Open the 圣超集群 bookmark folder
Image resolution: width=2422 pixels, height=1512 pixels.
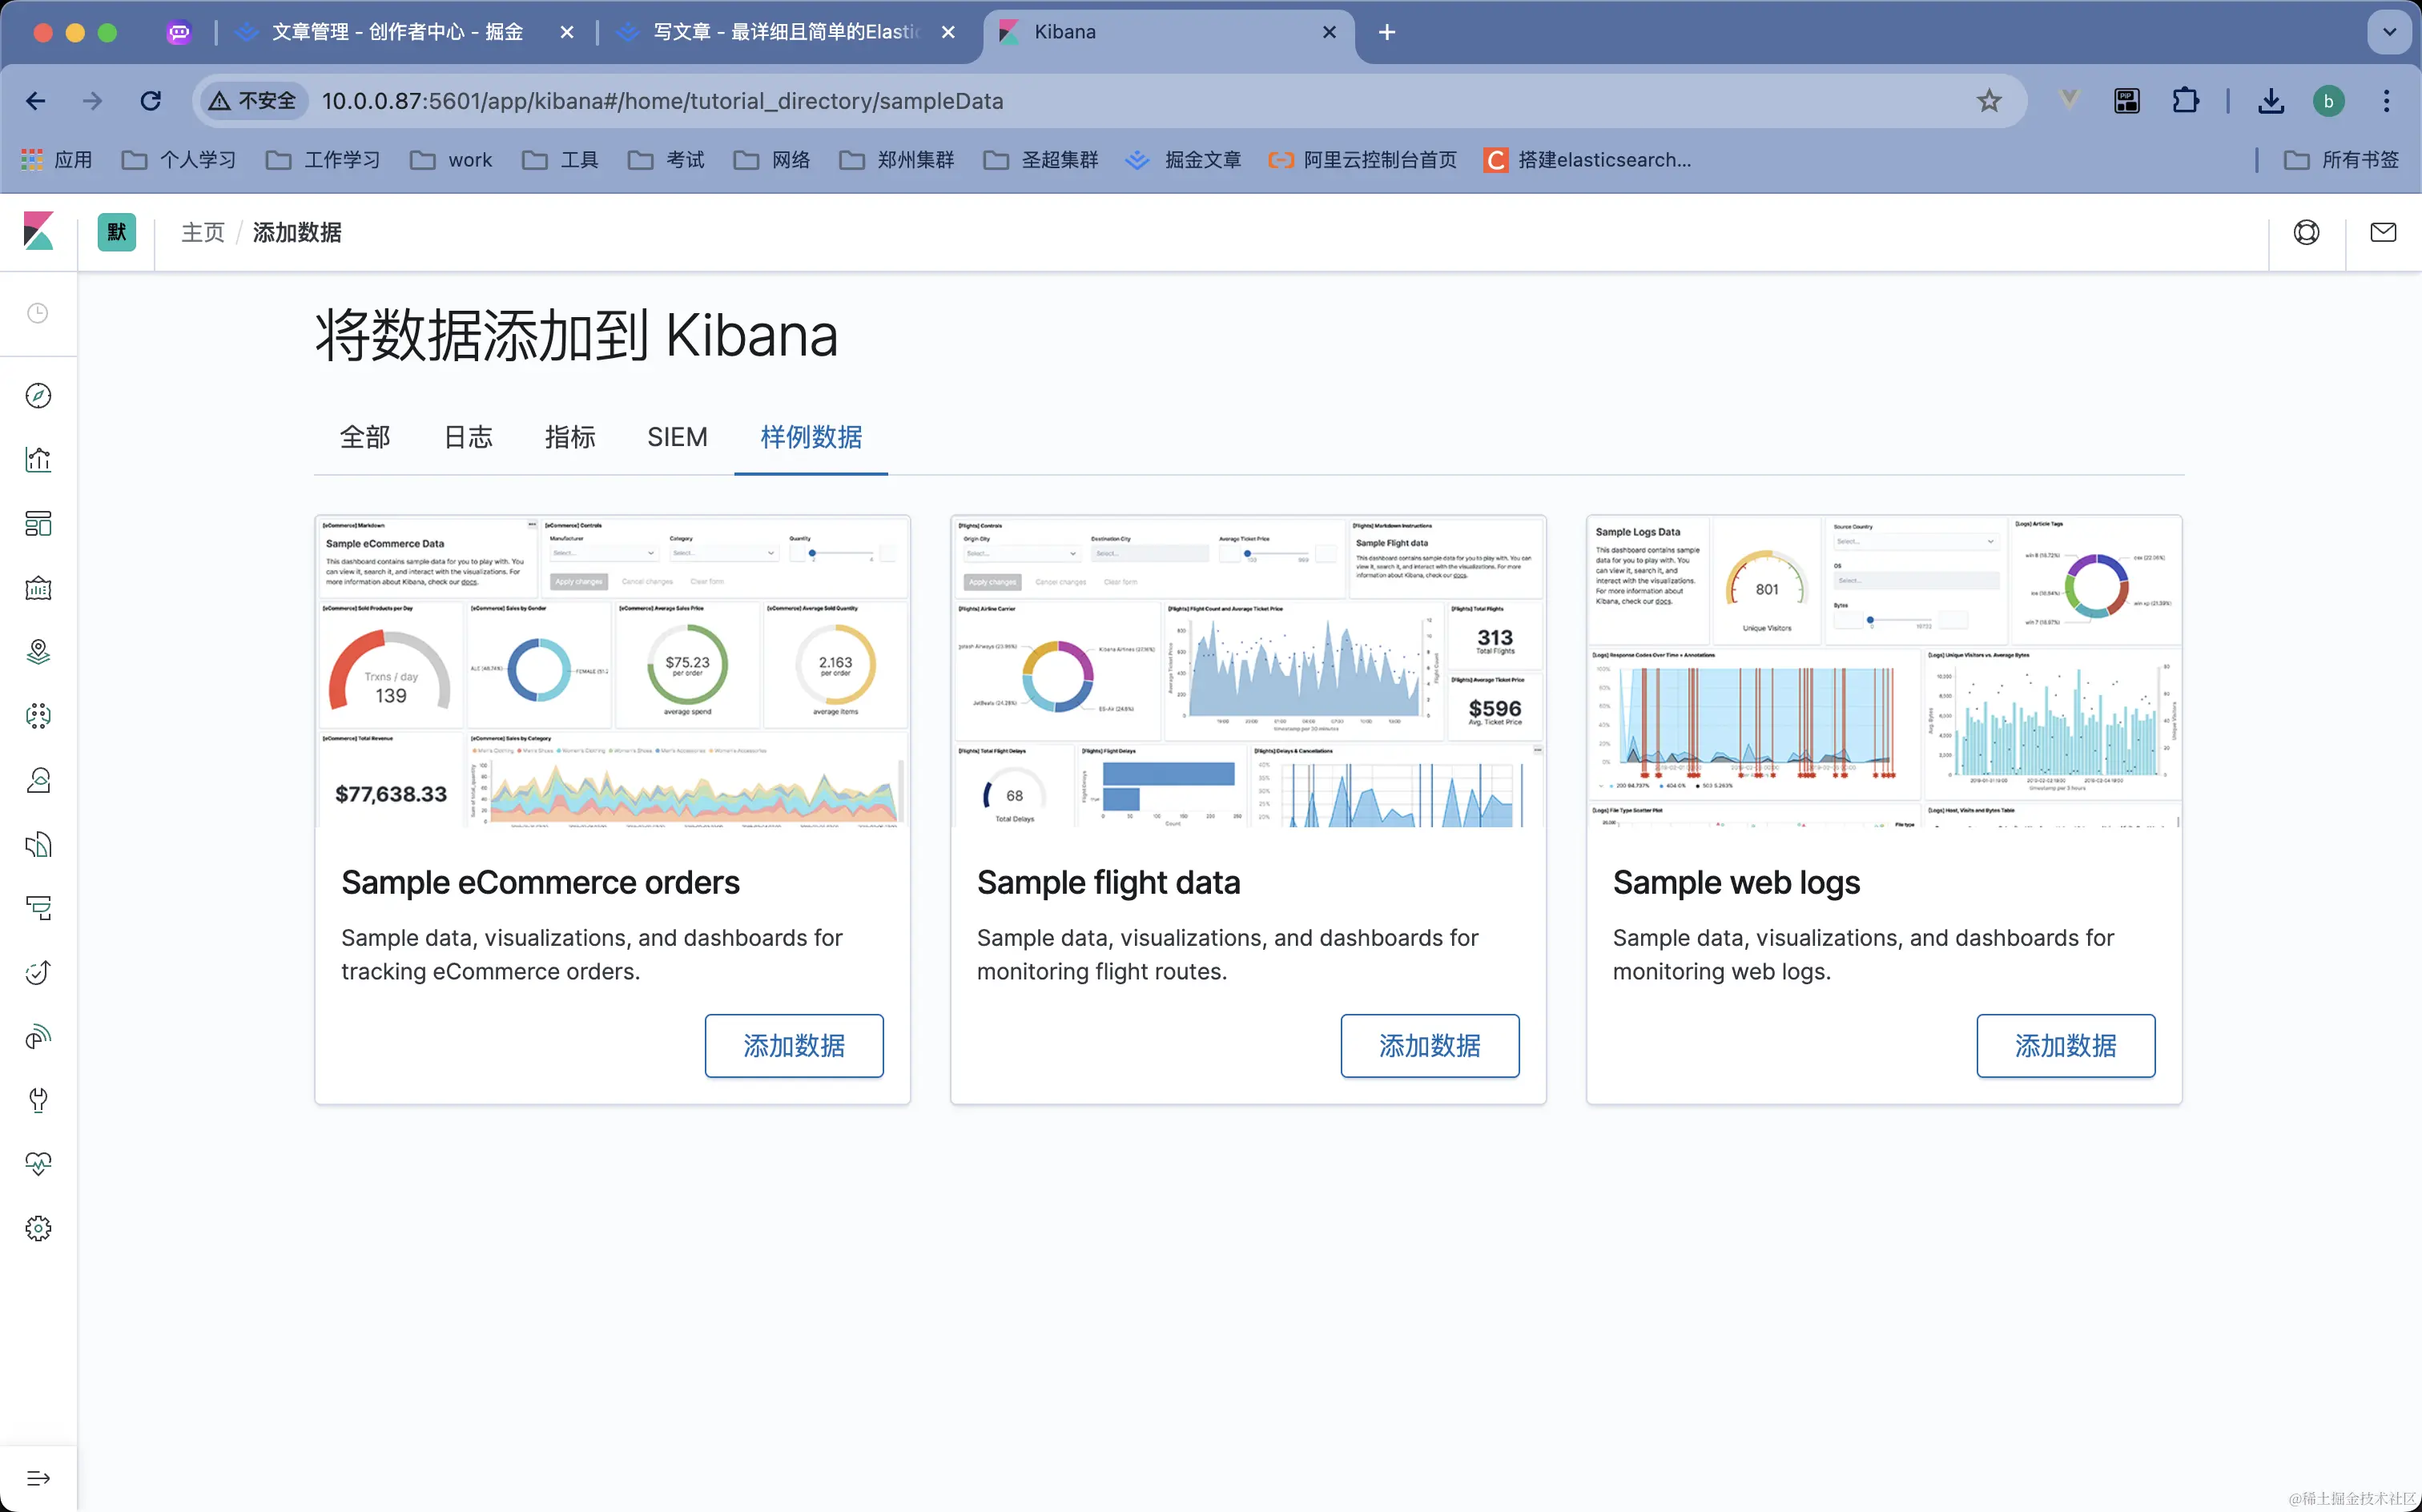[1041, 160]
